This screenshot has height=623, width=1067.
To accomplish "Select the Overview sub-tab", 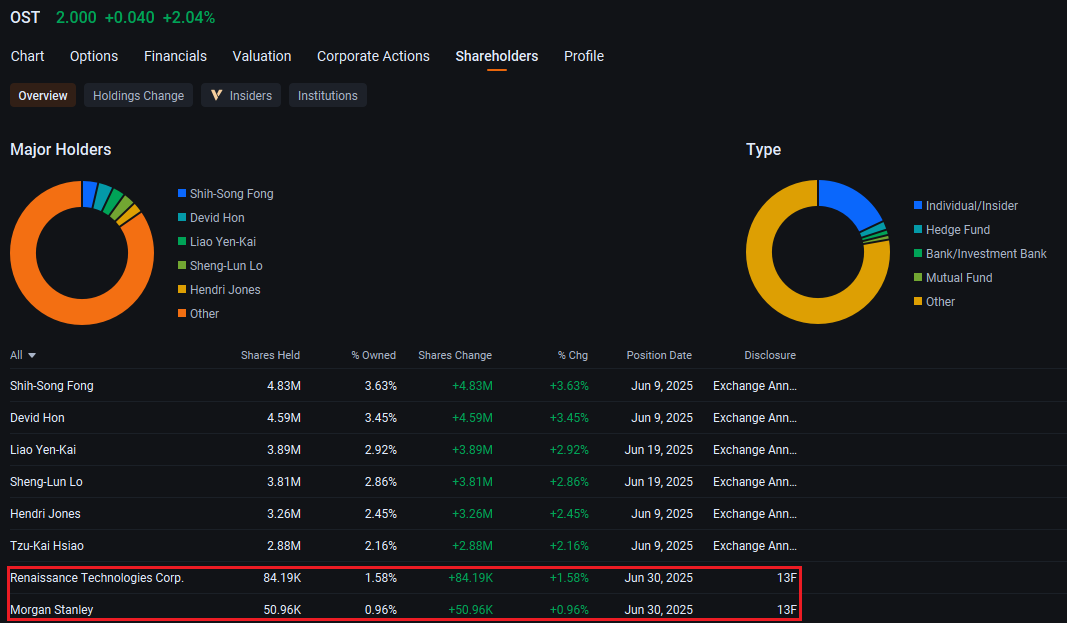I will [x=43, y=96].
